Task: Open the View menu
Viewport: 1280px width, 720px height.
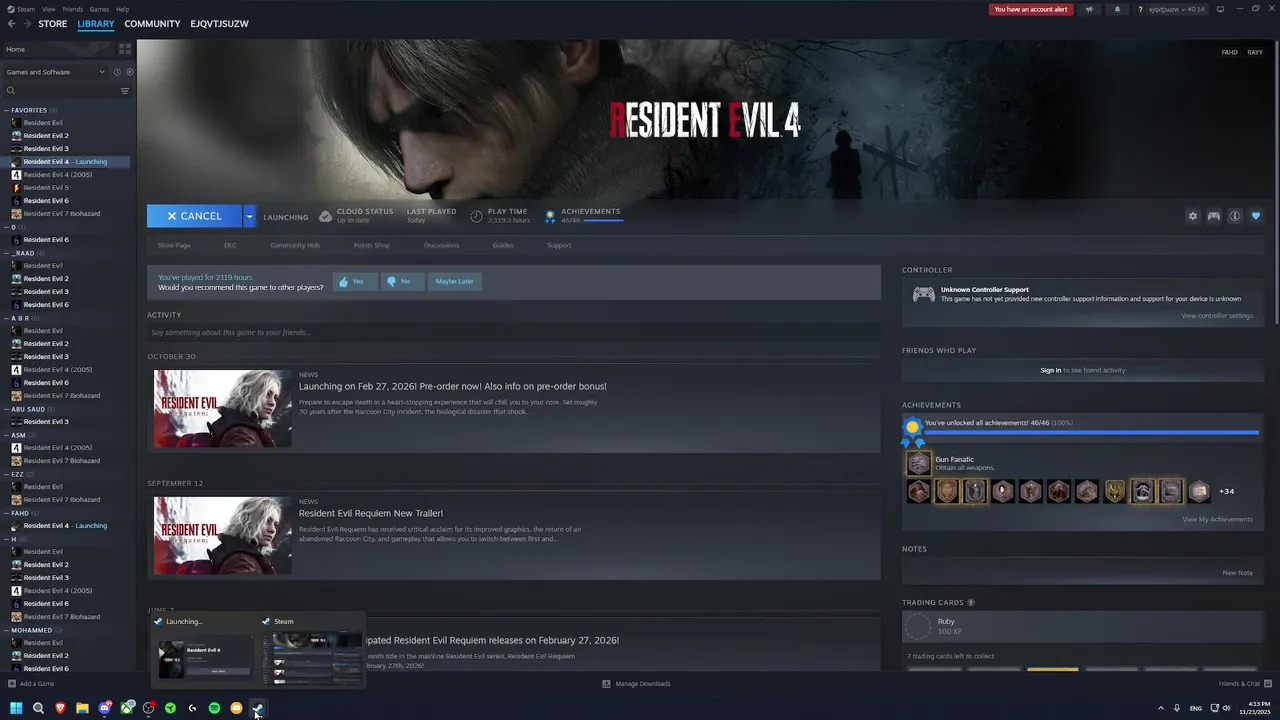Action: 48,9
